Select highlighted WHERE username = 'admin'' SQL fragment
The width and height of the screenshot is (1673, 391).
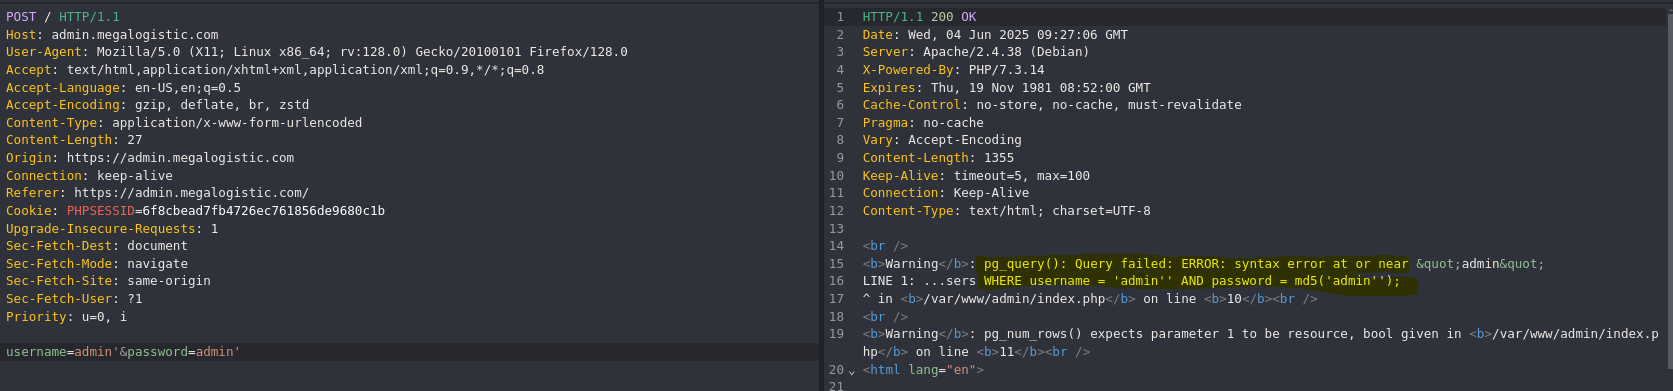[x=1192, y=281]
